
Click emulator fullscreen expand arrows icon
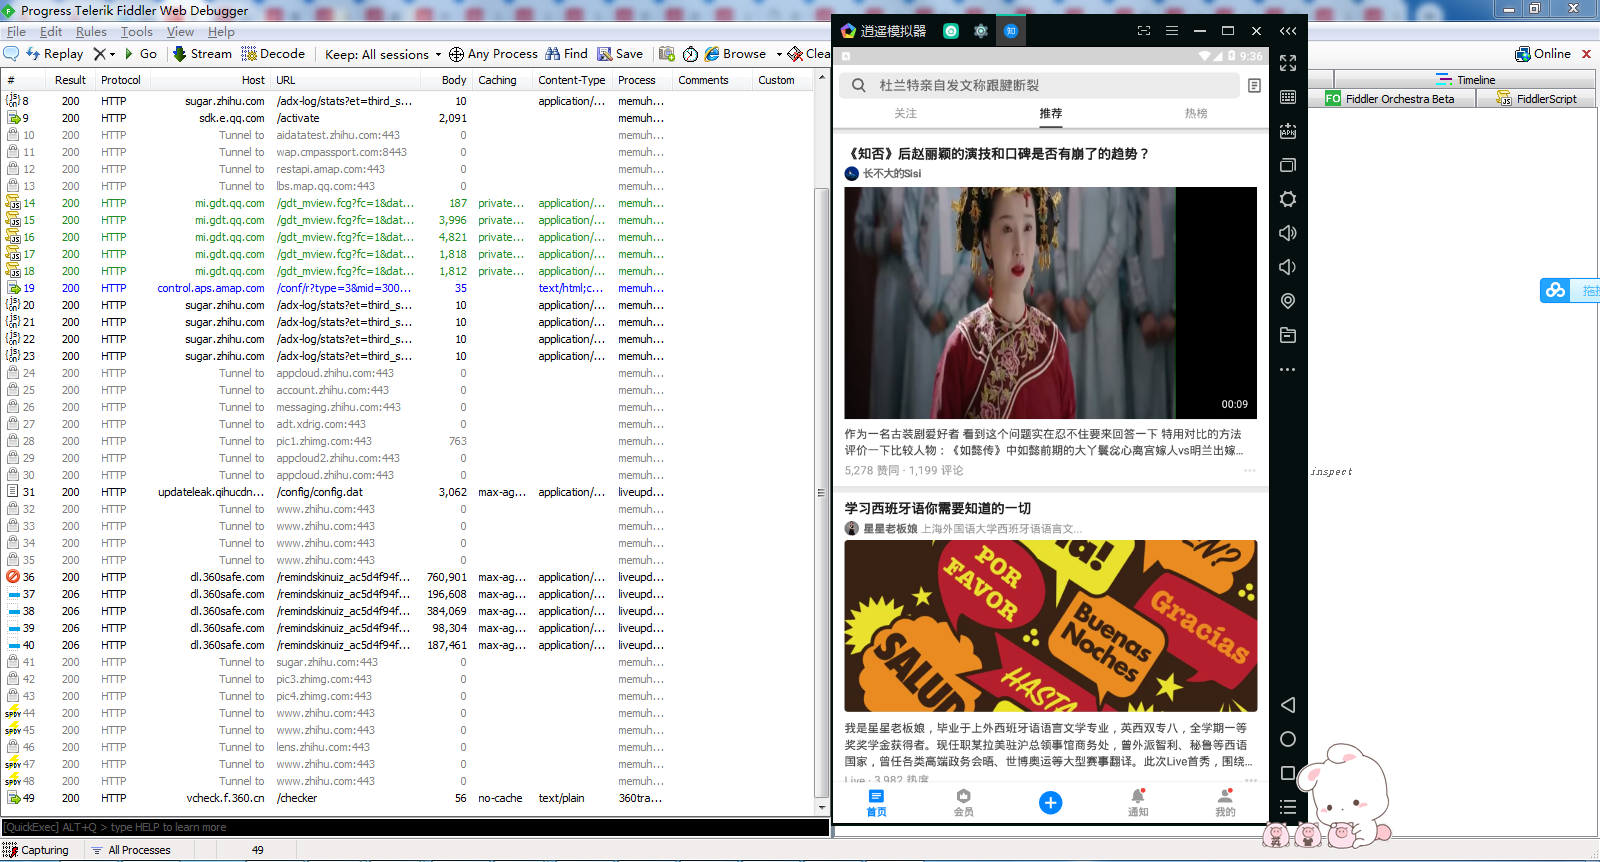click(x=1288, y=63)
